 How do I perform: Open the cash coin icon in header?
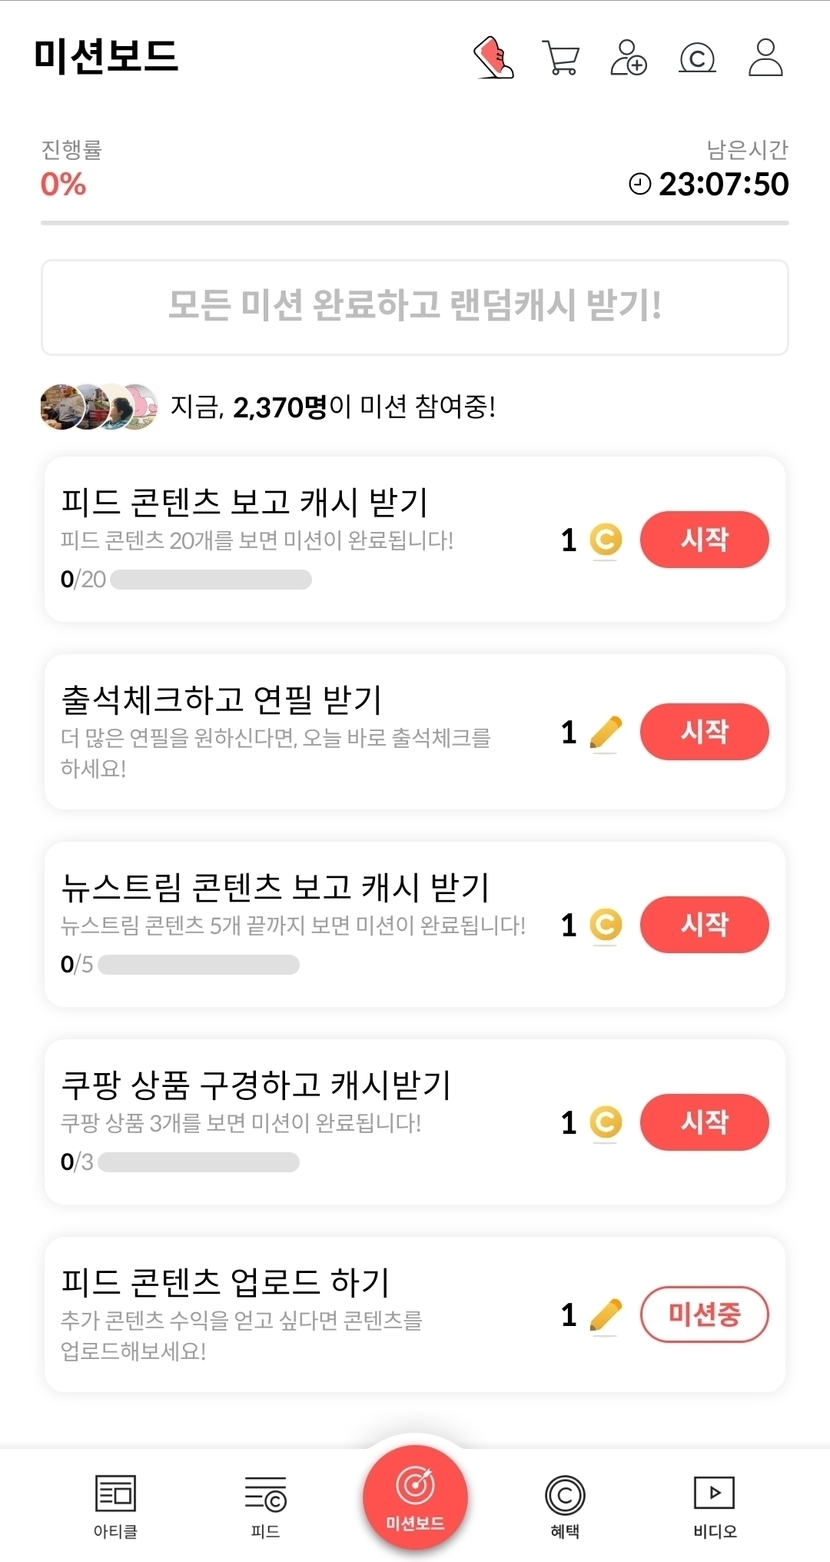coord(696,57)
